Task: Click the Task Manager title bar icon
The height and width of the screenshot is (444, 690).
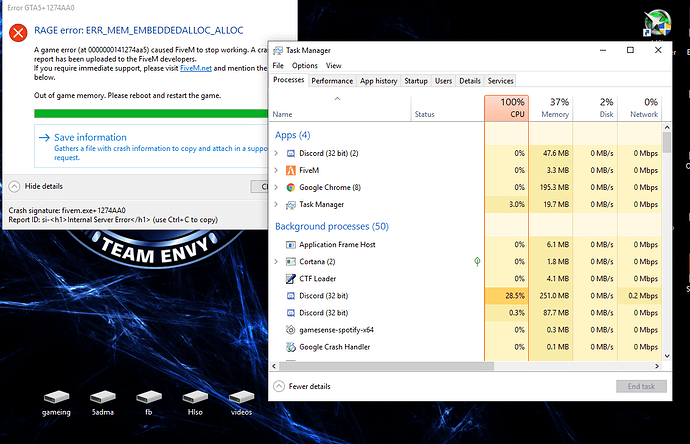Action: (278, 51)
